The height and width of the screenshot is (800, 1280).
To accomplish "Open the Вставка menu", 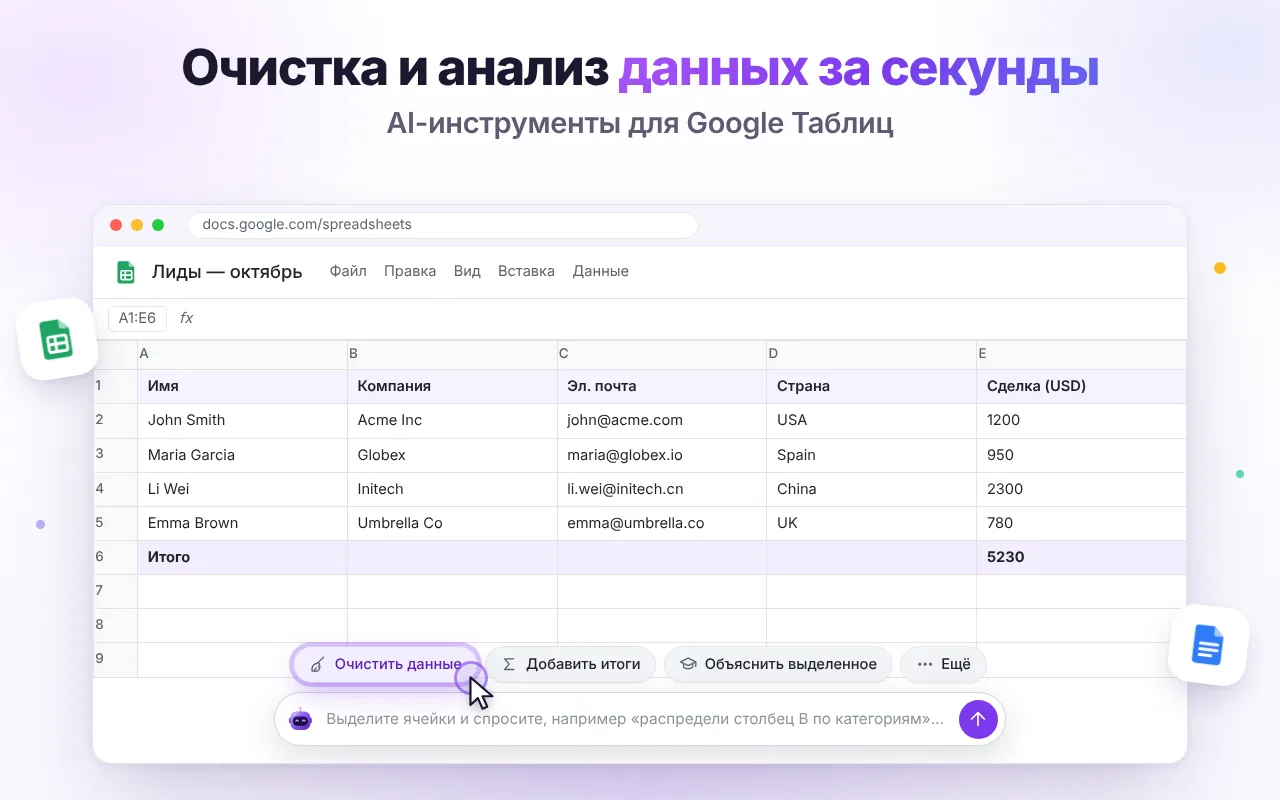I will pyautogui.click(x=526, y=271).
